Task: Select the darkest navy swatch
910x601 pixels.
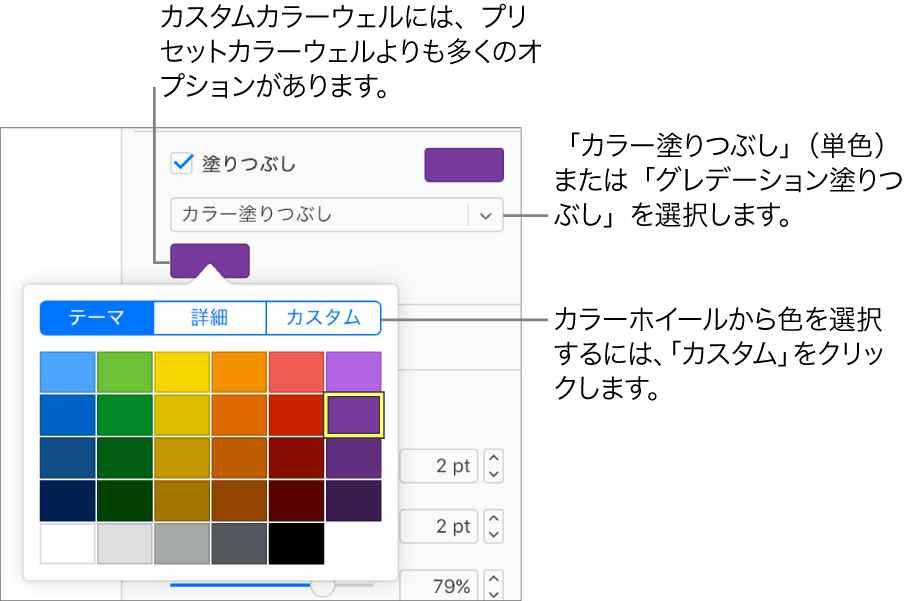Action: [x=67, y=501]
